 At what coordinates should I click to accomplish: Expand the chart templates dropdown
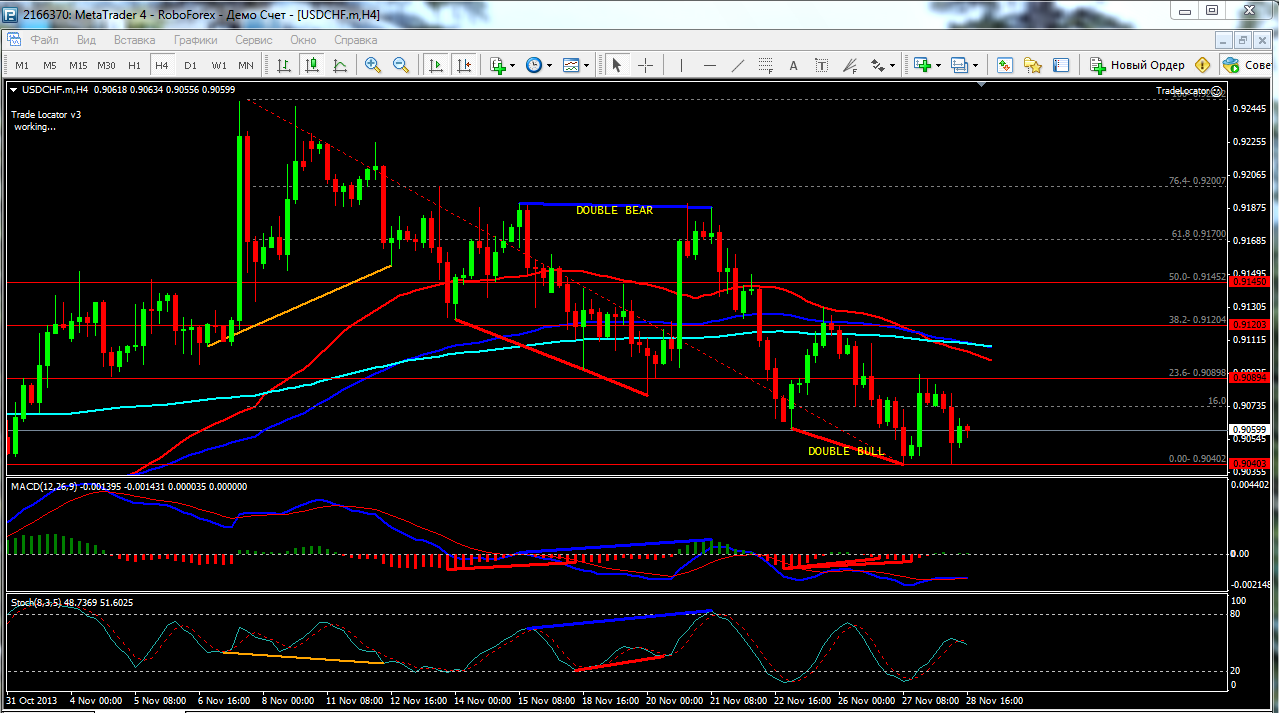586,65
